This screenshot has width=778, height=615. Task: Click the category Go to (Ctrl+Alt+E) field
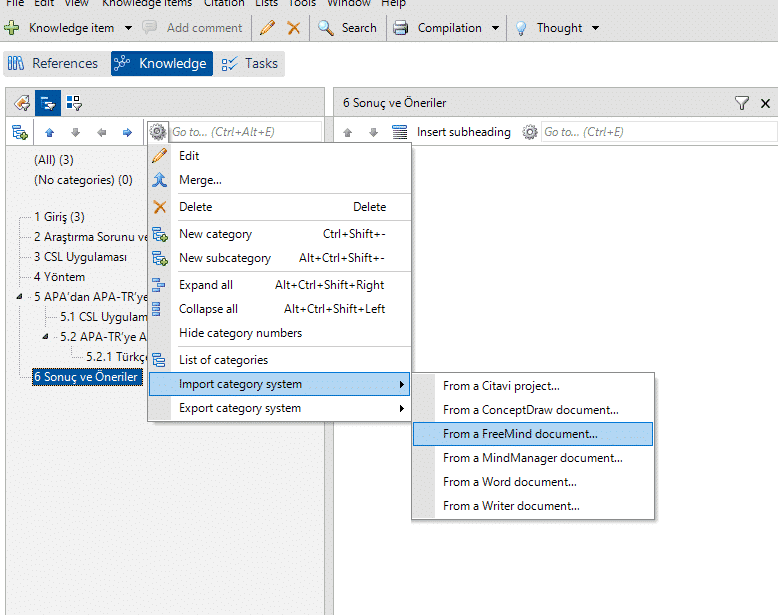[x=245, y=132]
